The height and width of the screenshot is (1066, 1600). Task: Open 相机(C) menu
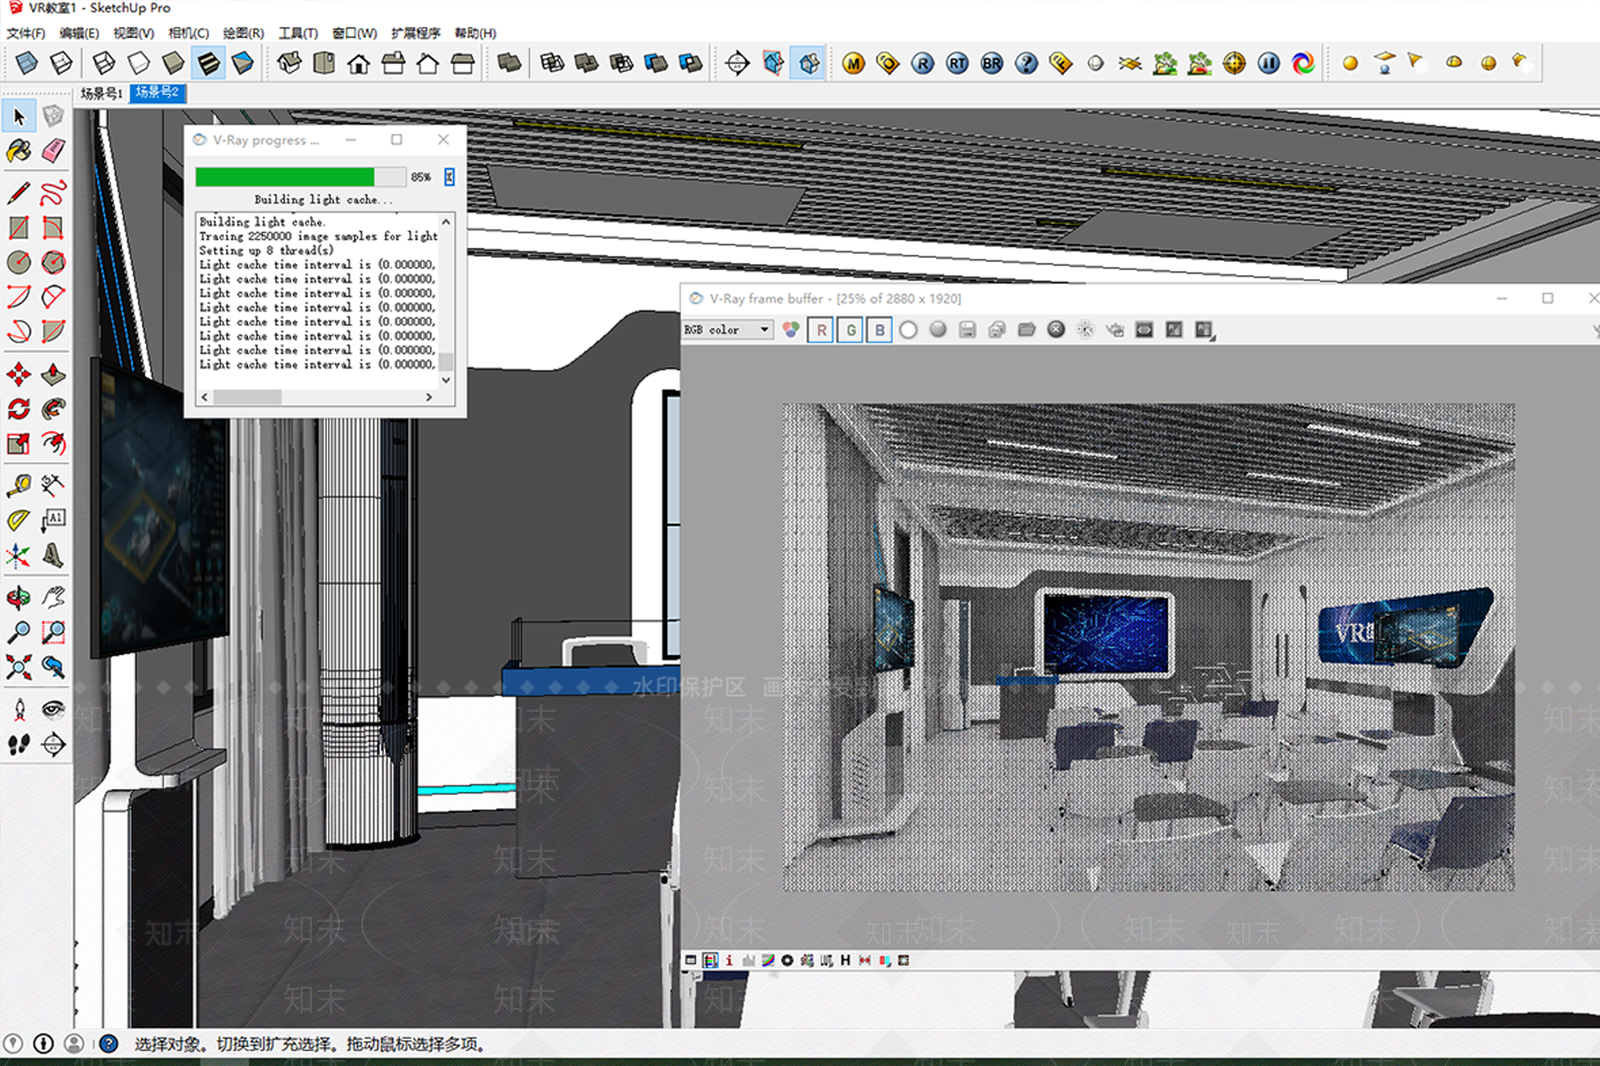pyautogui.click(x=188, y=33)
